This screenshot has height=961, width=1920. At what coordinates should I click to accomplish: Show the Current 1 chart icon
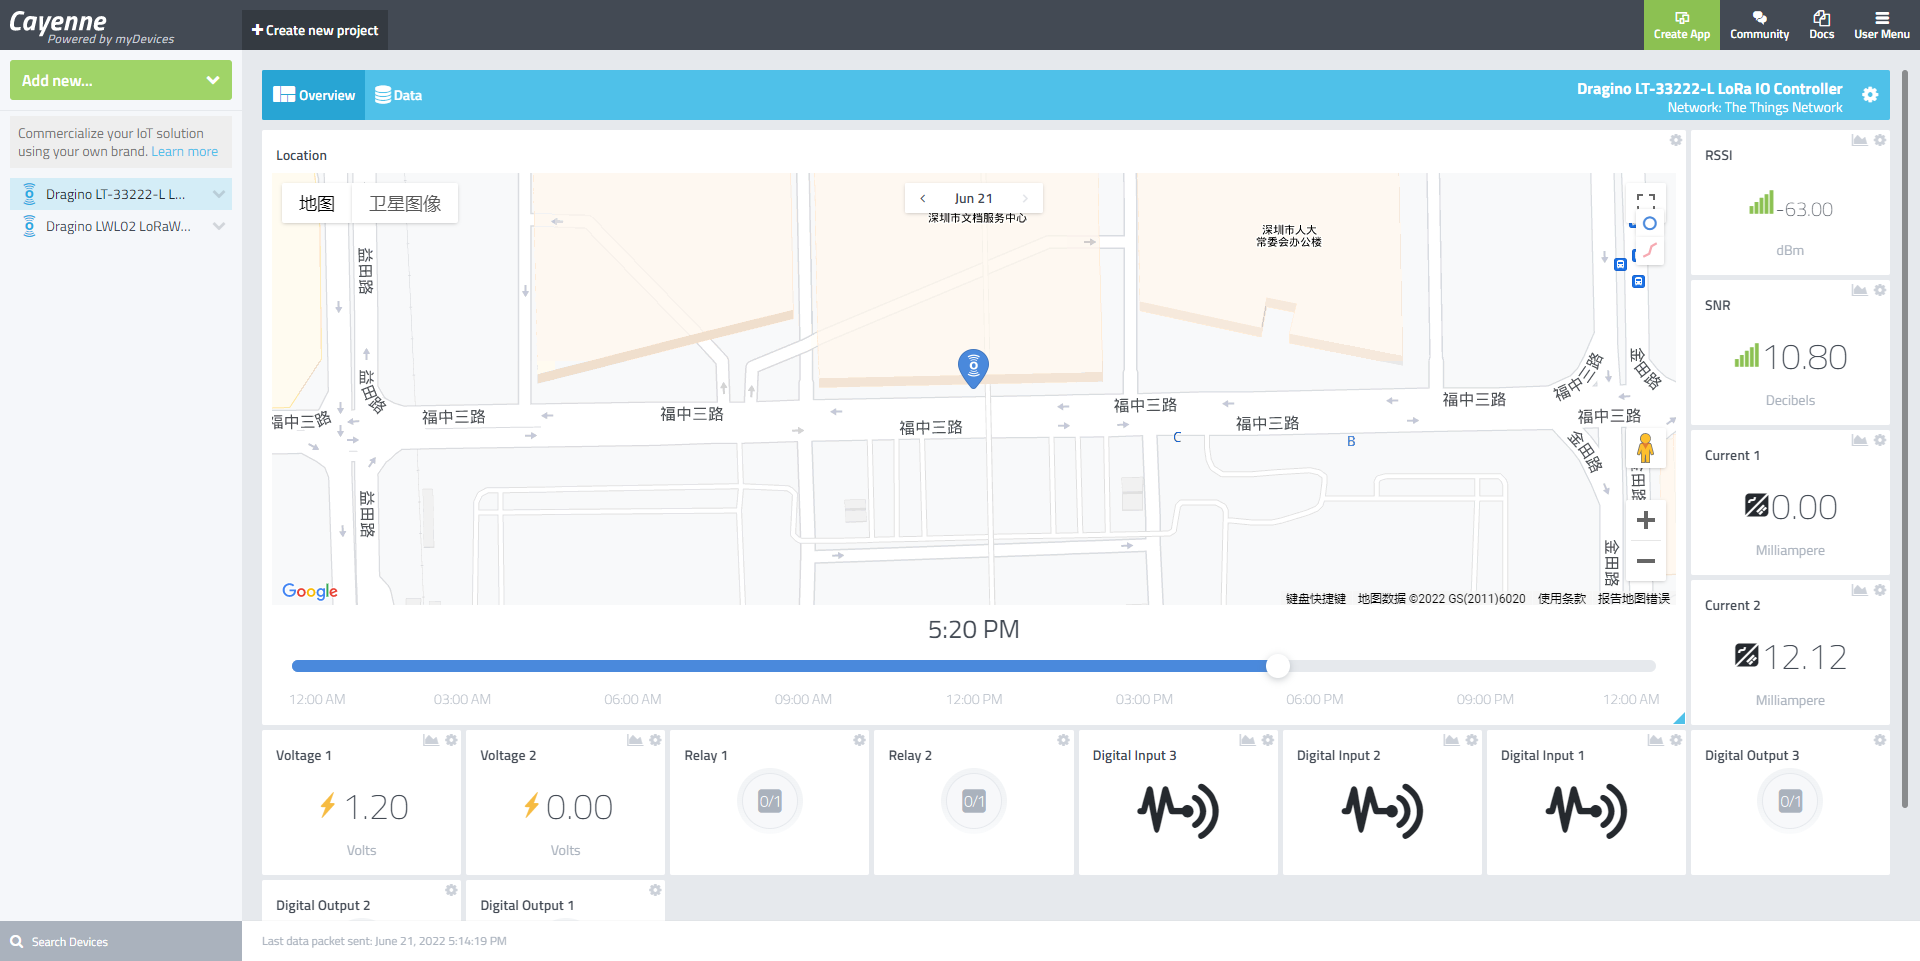coord(1859,440)
